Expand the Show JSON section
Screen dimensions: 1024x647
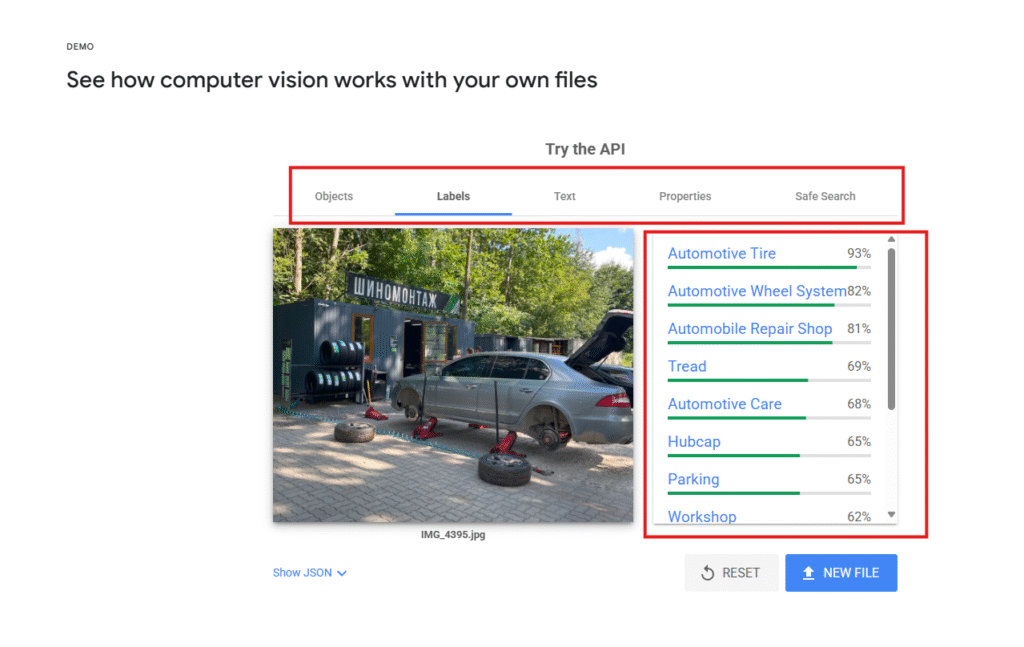pos(310,573)
